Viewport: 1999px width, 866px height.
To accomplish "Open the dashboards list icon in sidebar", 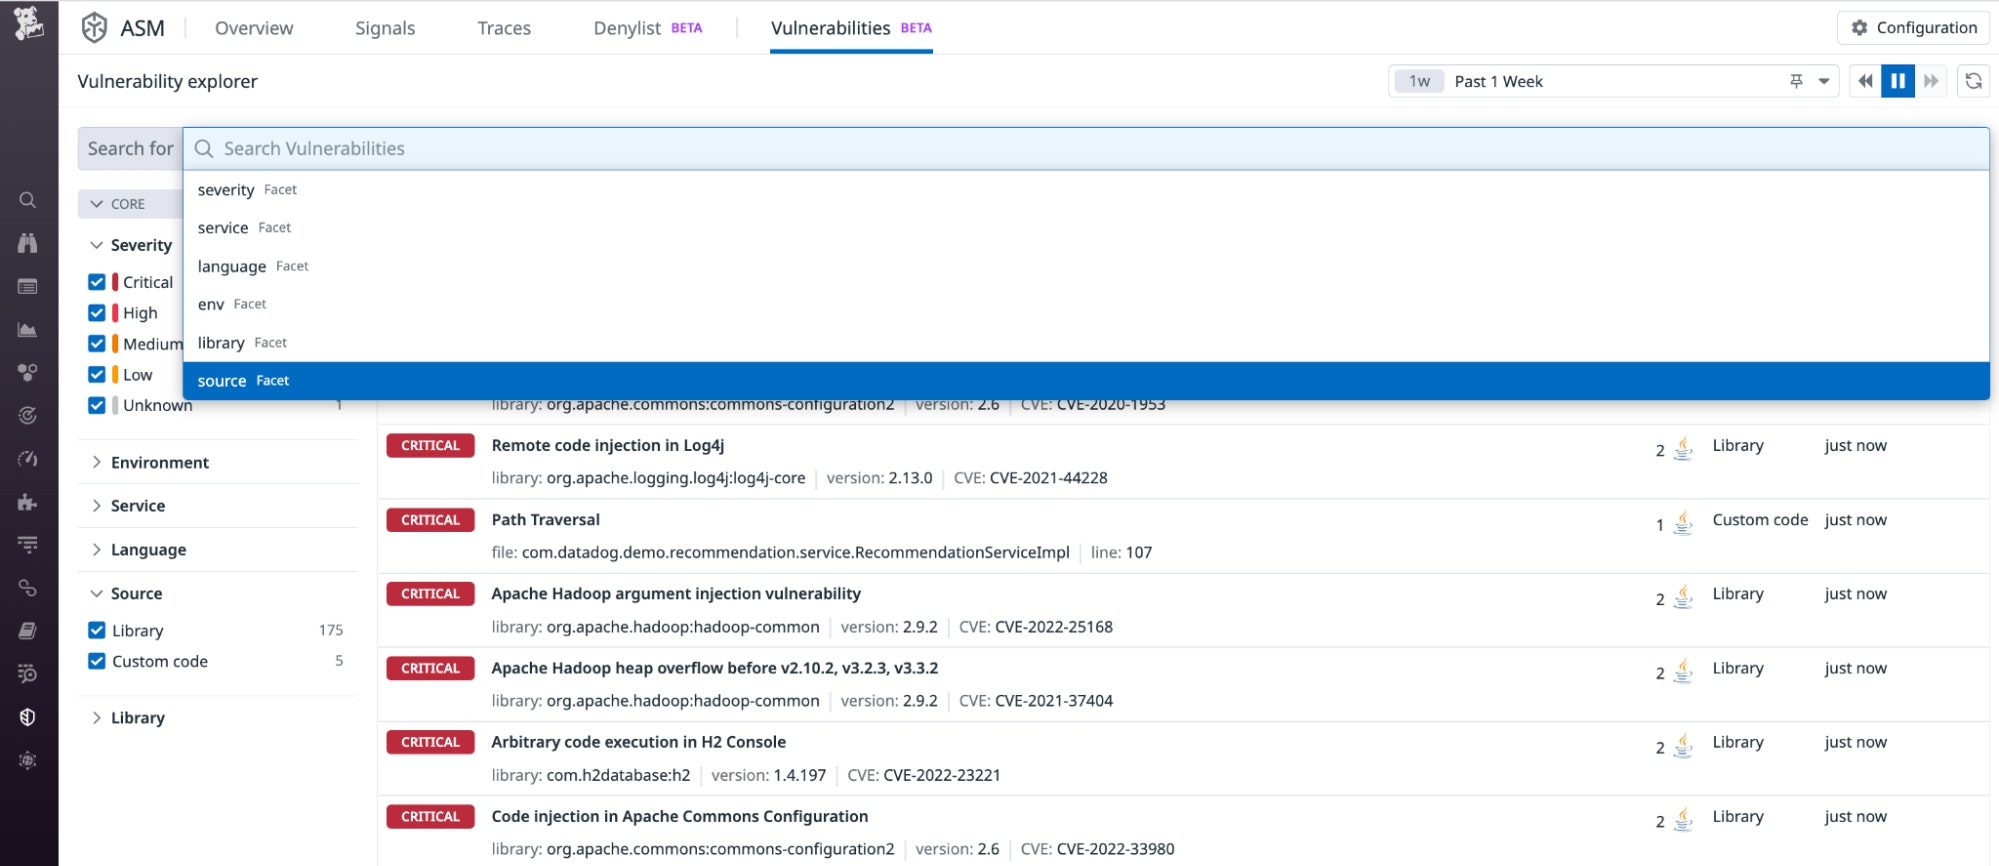I will click(x=28, y=286).
